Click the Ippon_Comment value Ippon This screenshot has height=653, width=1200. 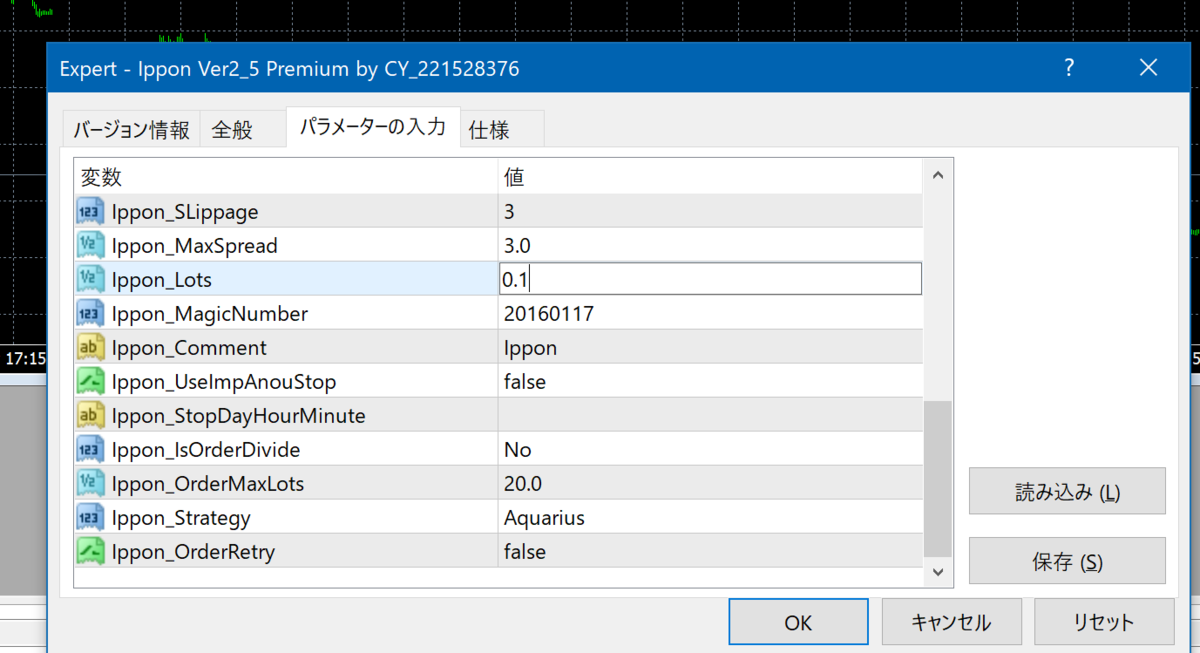(x=531, y=348)
